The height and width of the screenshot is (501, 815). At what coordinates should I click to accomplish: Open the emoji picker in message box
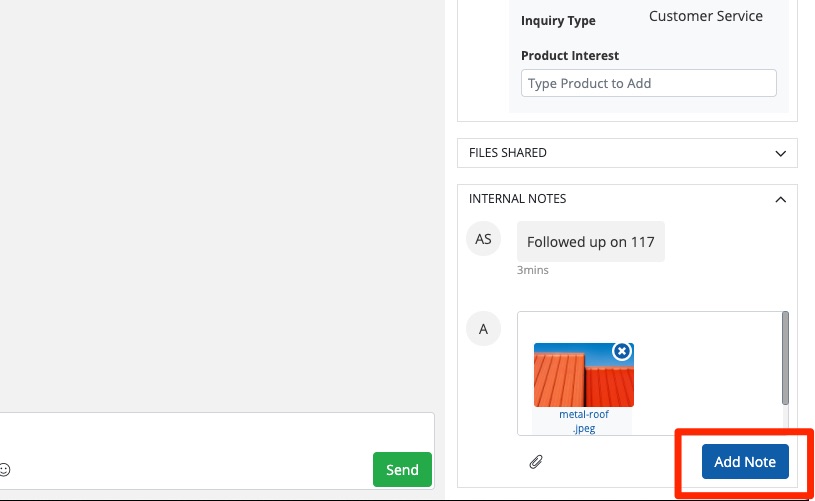coord(5,469)
